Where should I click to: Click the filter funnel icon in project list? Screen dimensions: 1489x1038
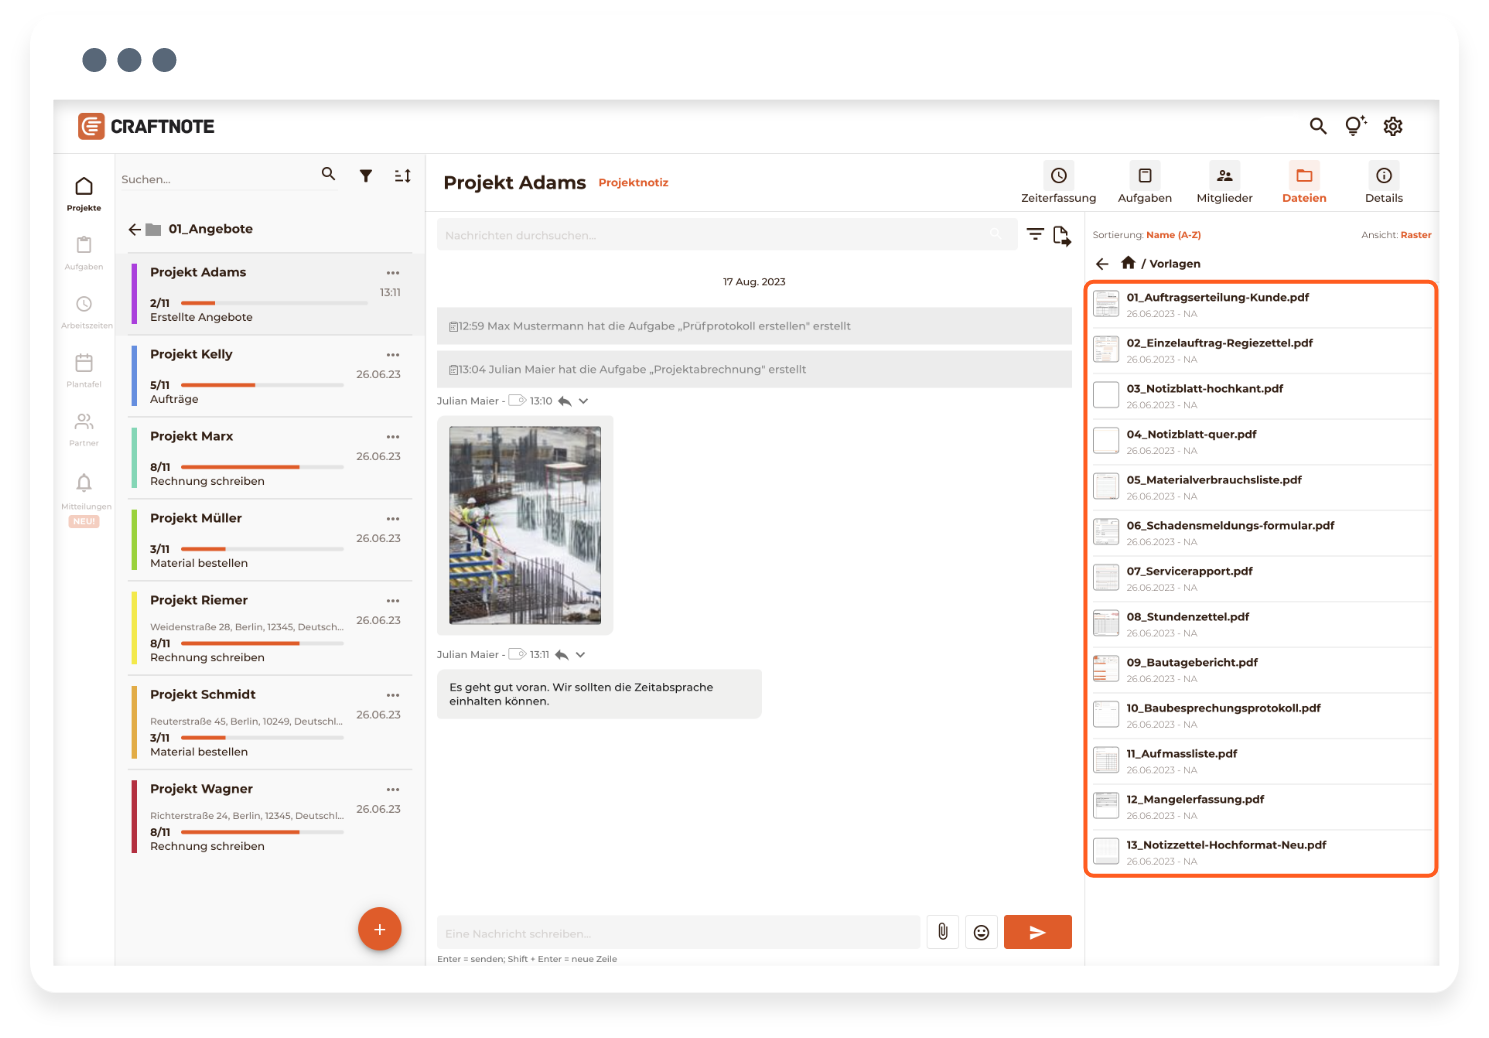pos(366,176)
